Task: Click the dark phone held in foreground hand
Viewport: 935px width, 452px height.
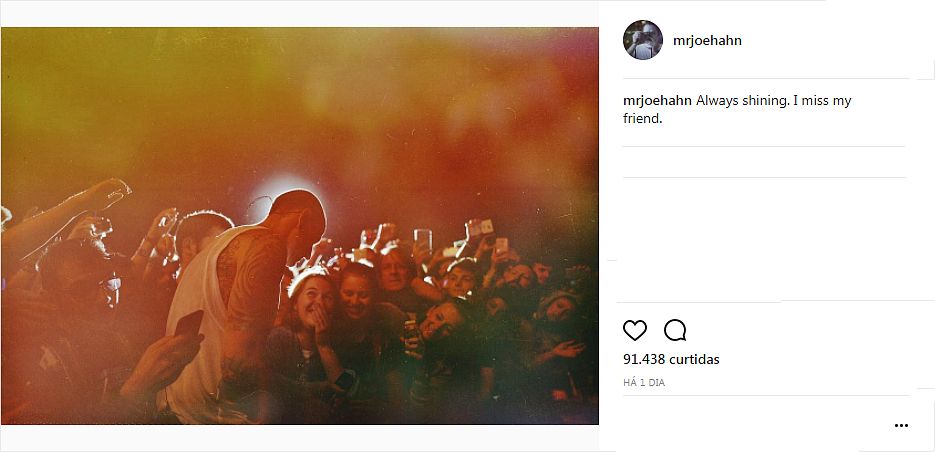Action: (x=188, y=323)
